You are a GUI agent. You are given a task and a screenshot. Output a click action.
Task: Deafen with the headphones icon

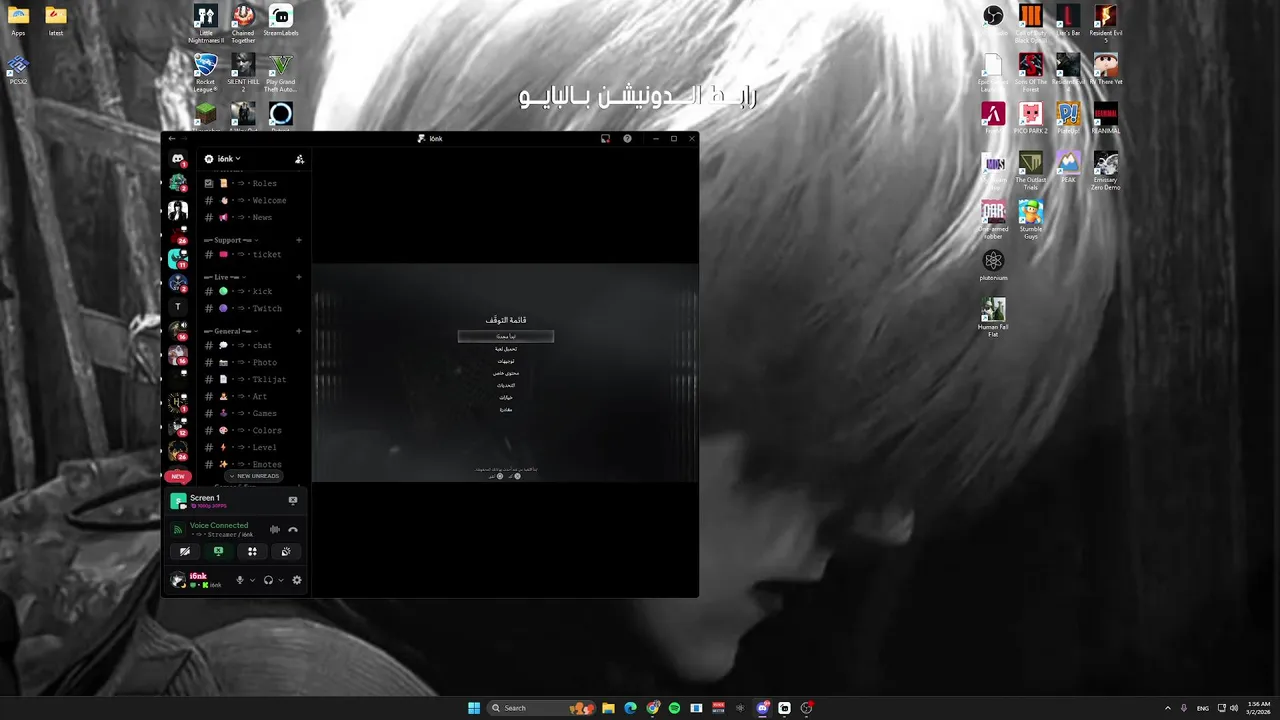(268, 580)
